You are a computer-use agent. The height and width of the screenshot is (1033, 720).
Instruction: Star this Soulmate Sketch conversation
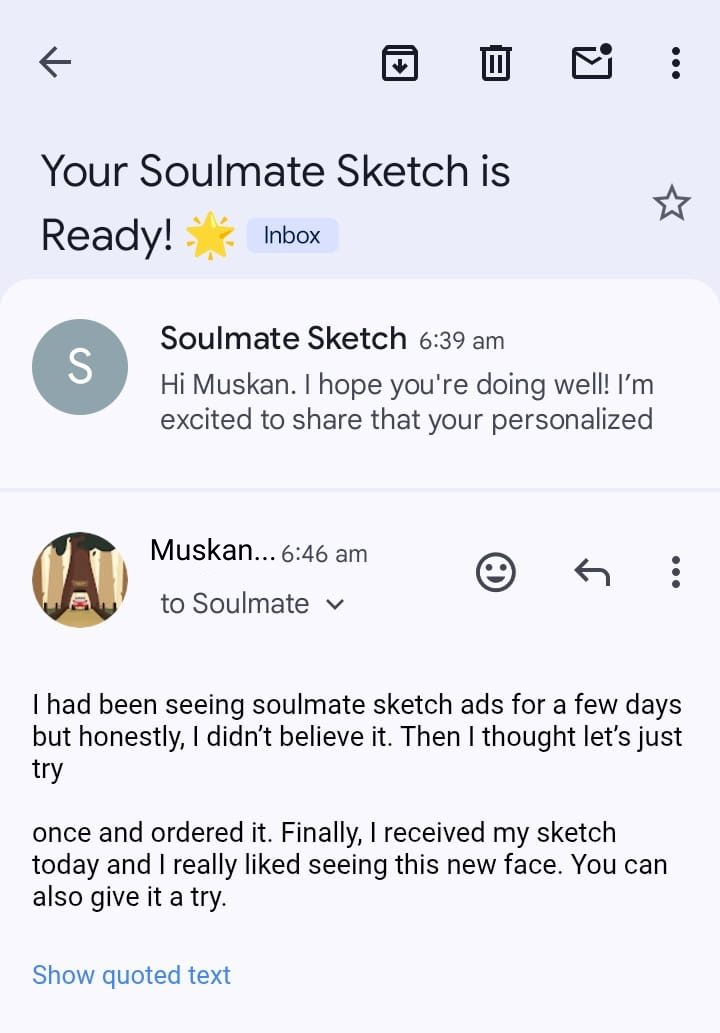pos(671,204)
